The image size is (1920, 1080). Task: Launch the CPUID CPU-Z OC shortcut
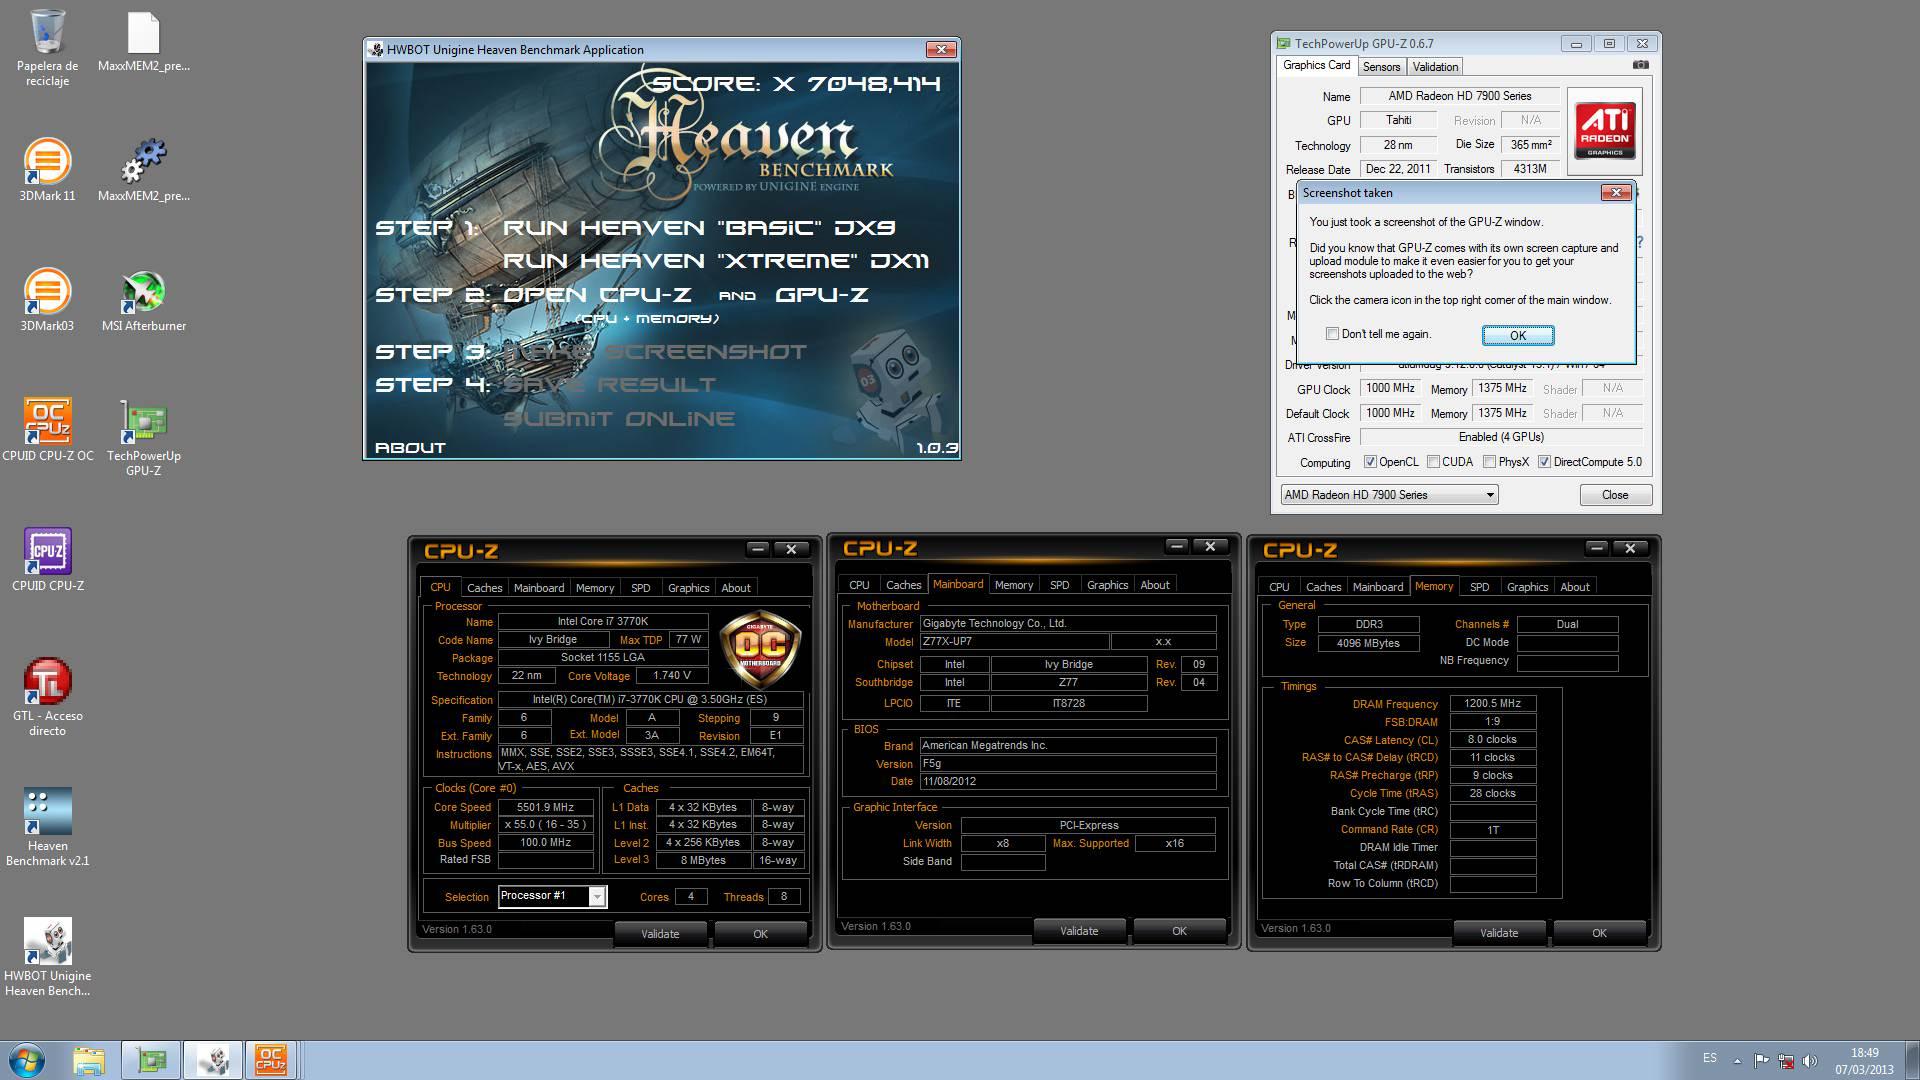tap(47, 430)
